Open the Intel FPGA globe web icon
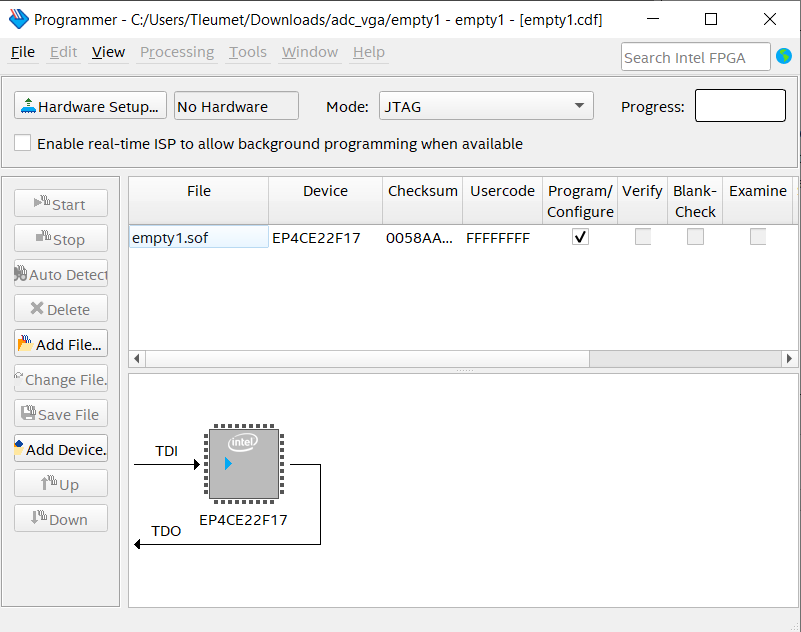Viewport: 801px width, 632px height. (x=784, y=56)
